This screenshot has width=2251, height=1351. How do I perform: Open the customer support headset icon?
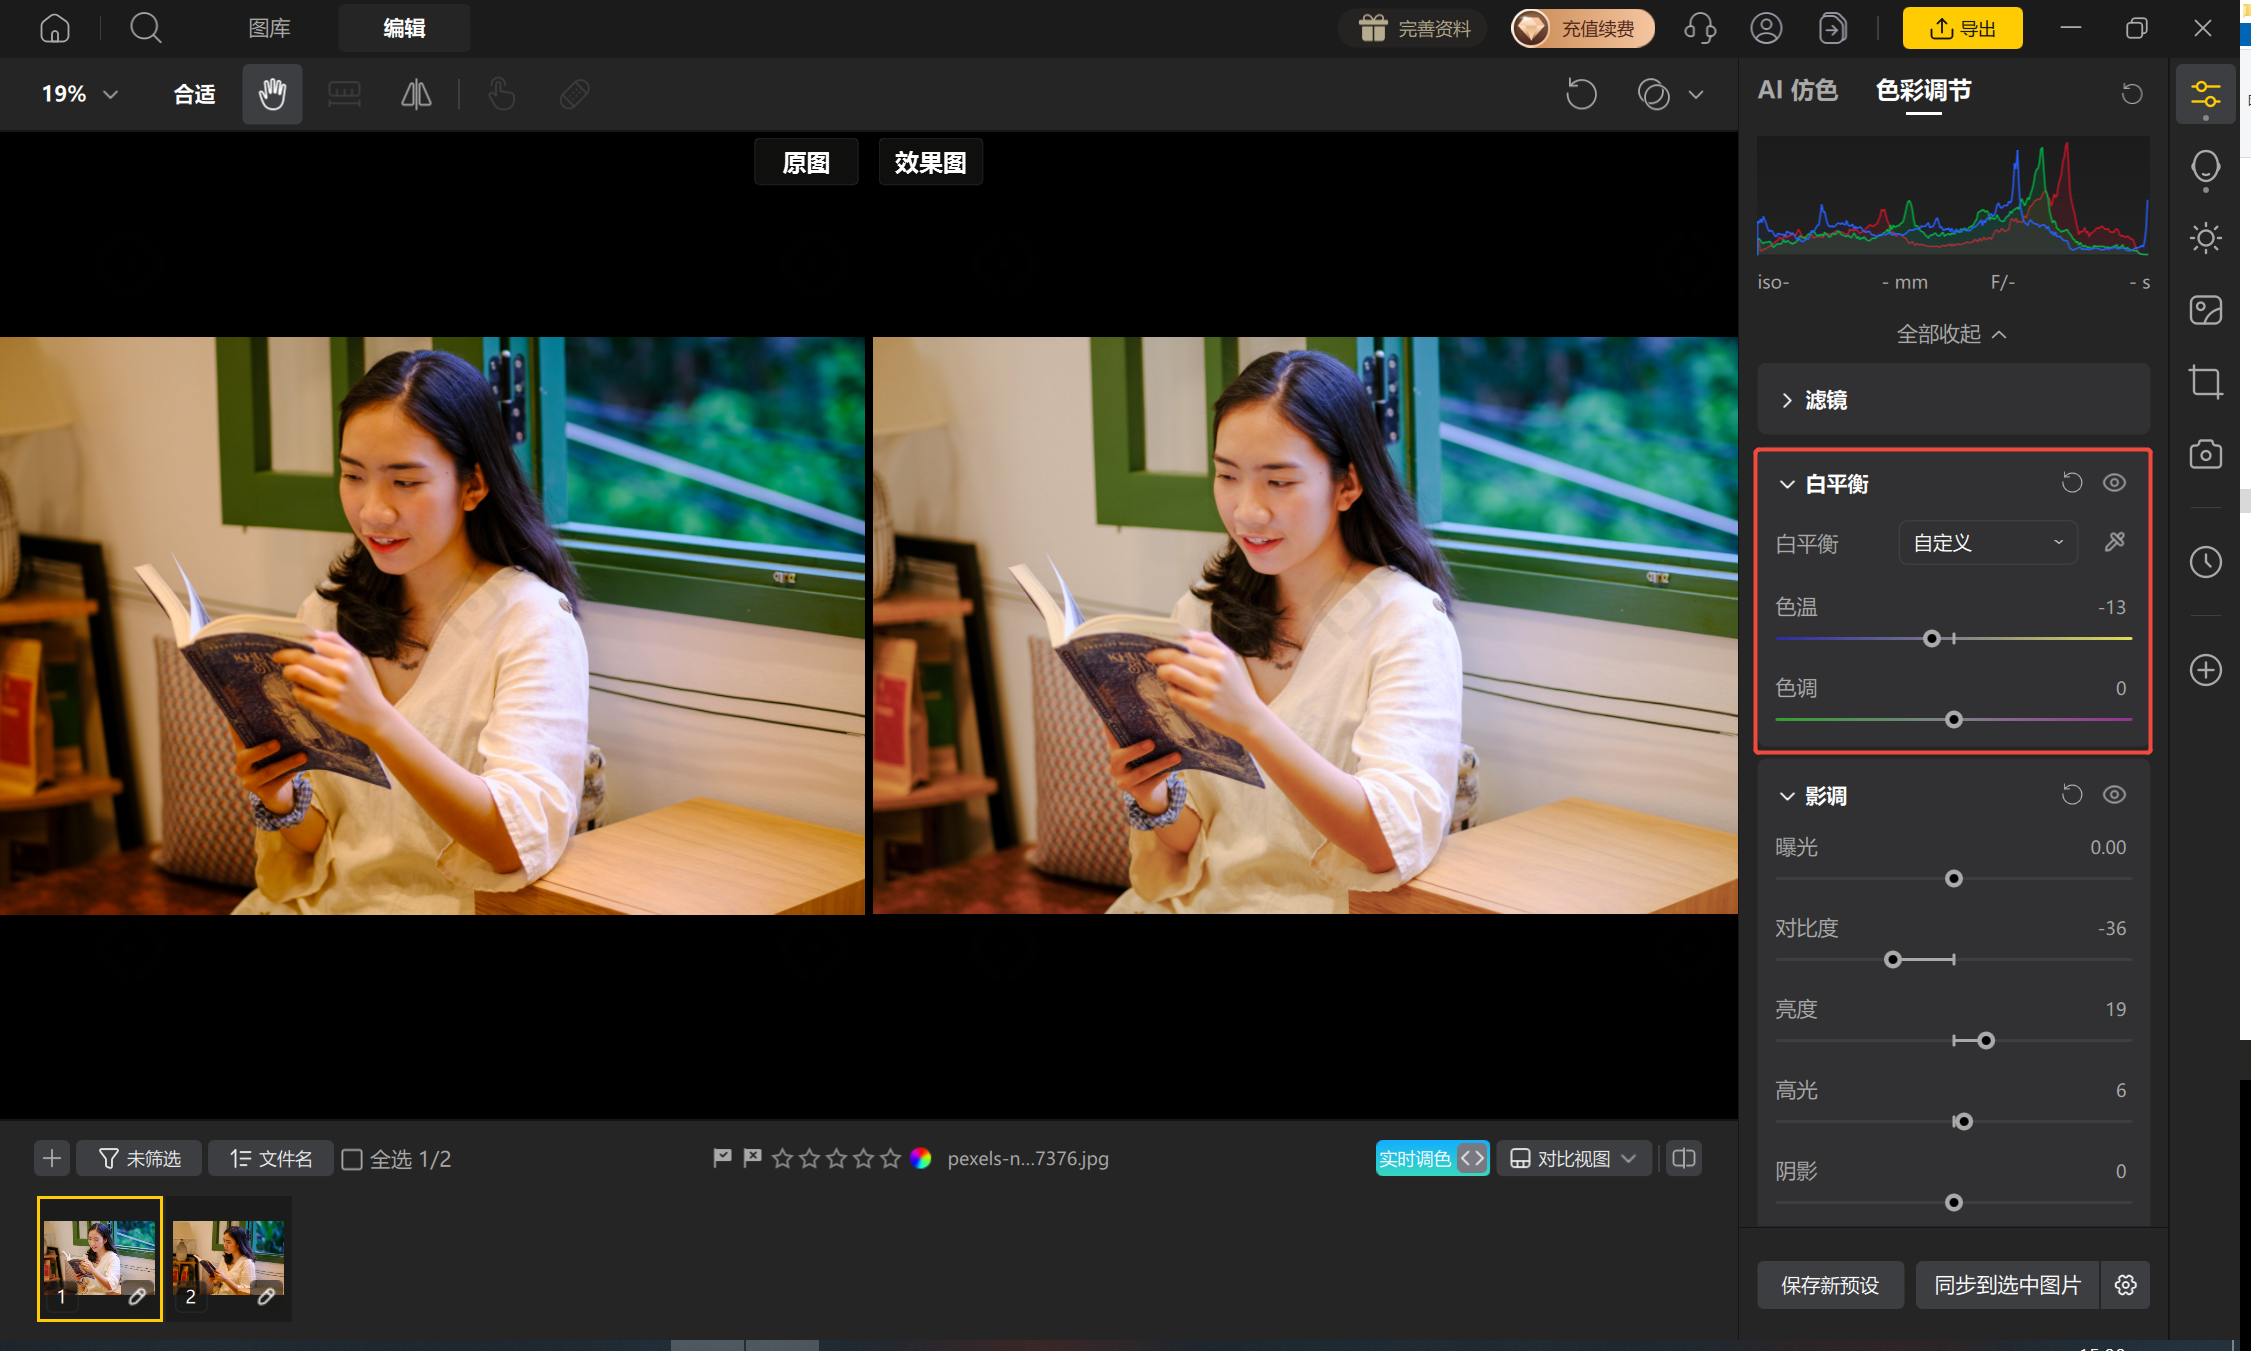(x=1700, y=28)
